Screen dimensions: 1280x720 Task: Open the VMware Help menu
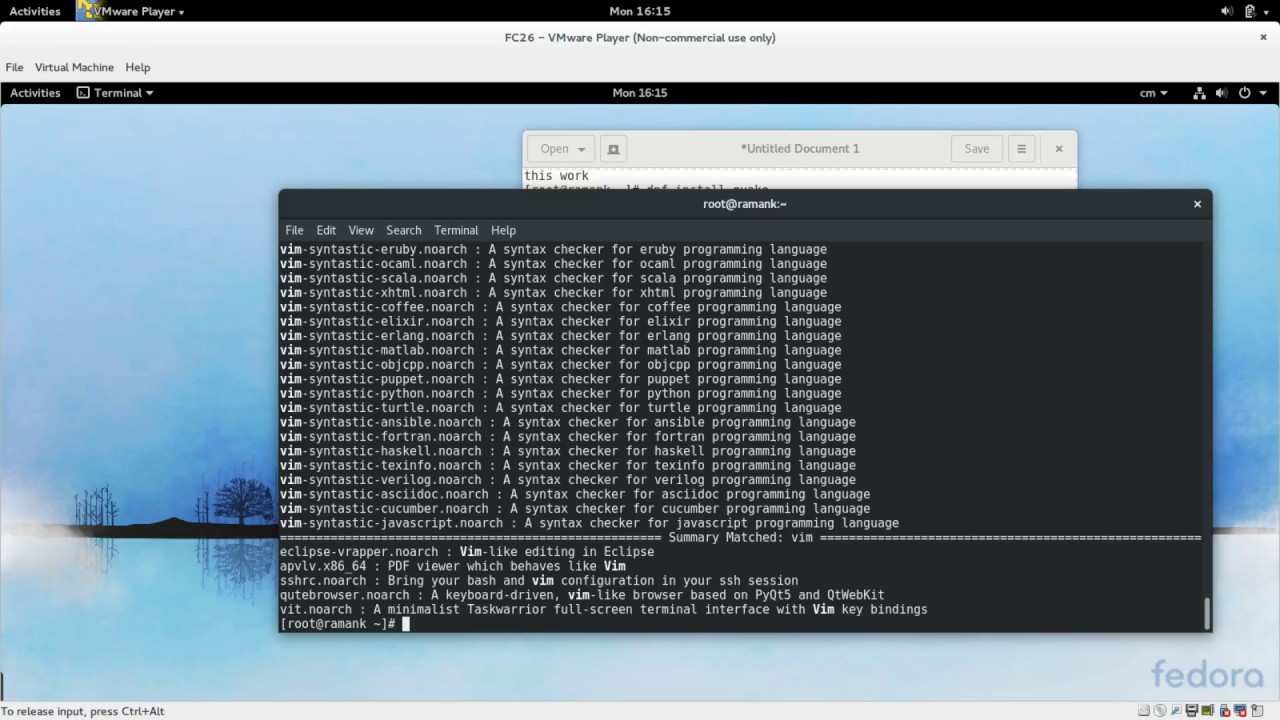point(138,67)
